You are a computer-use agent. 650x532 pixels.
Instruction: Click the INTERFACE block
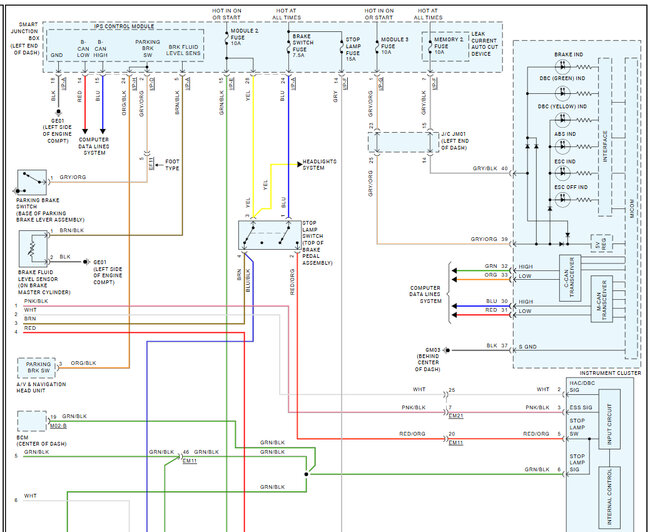click(605, 137)
